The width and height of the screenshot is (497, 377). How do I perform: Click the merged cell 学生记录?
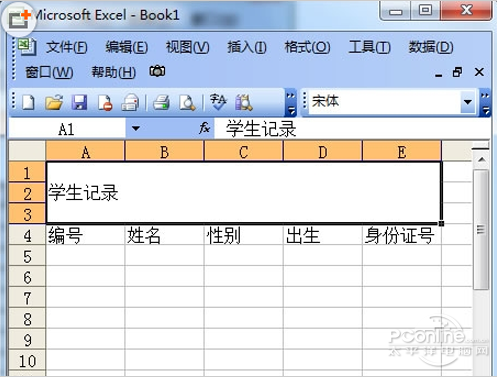(x=244, y=193)
